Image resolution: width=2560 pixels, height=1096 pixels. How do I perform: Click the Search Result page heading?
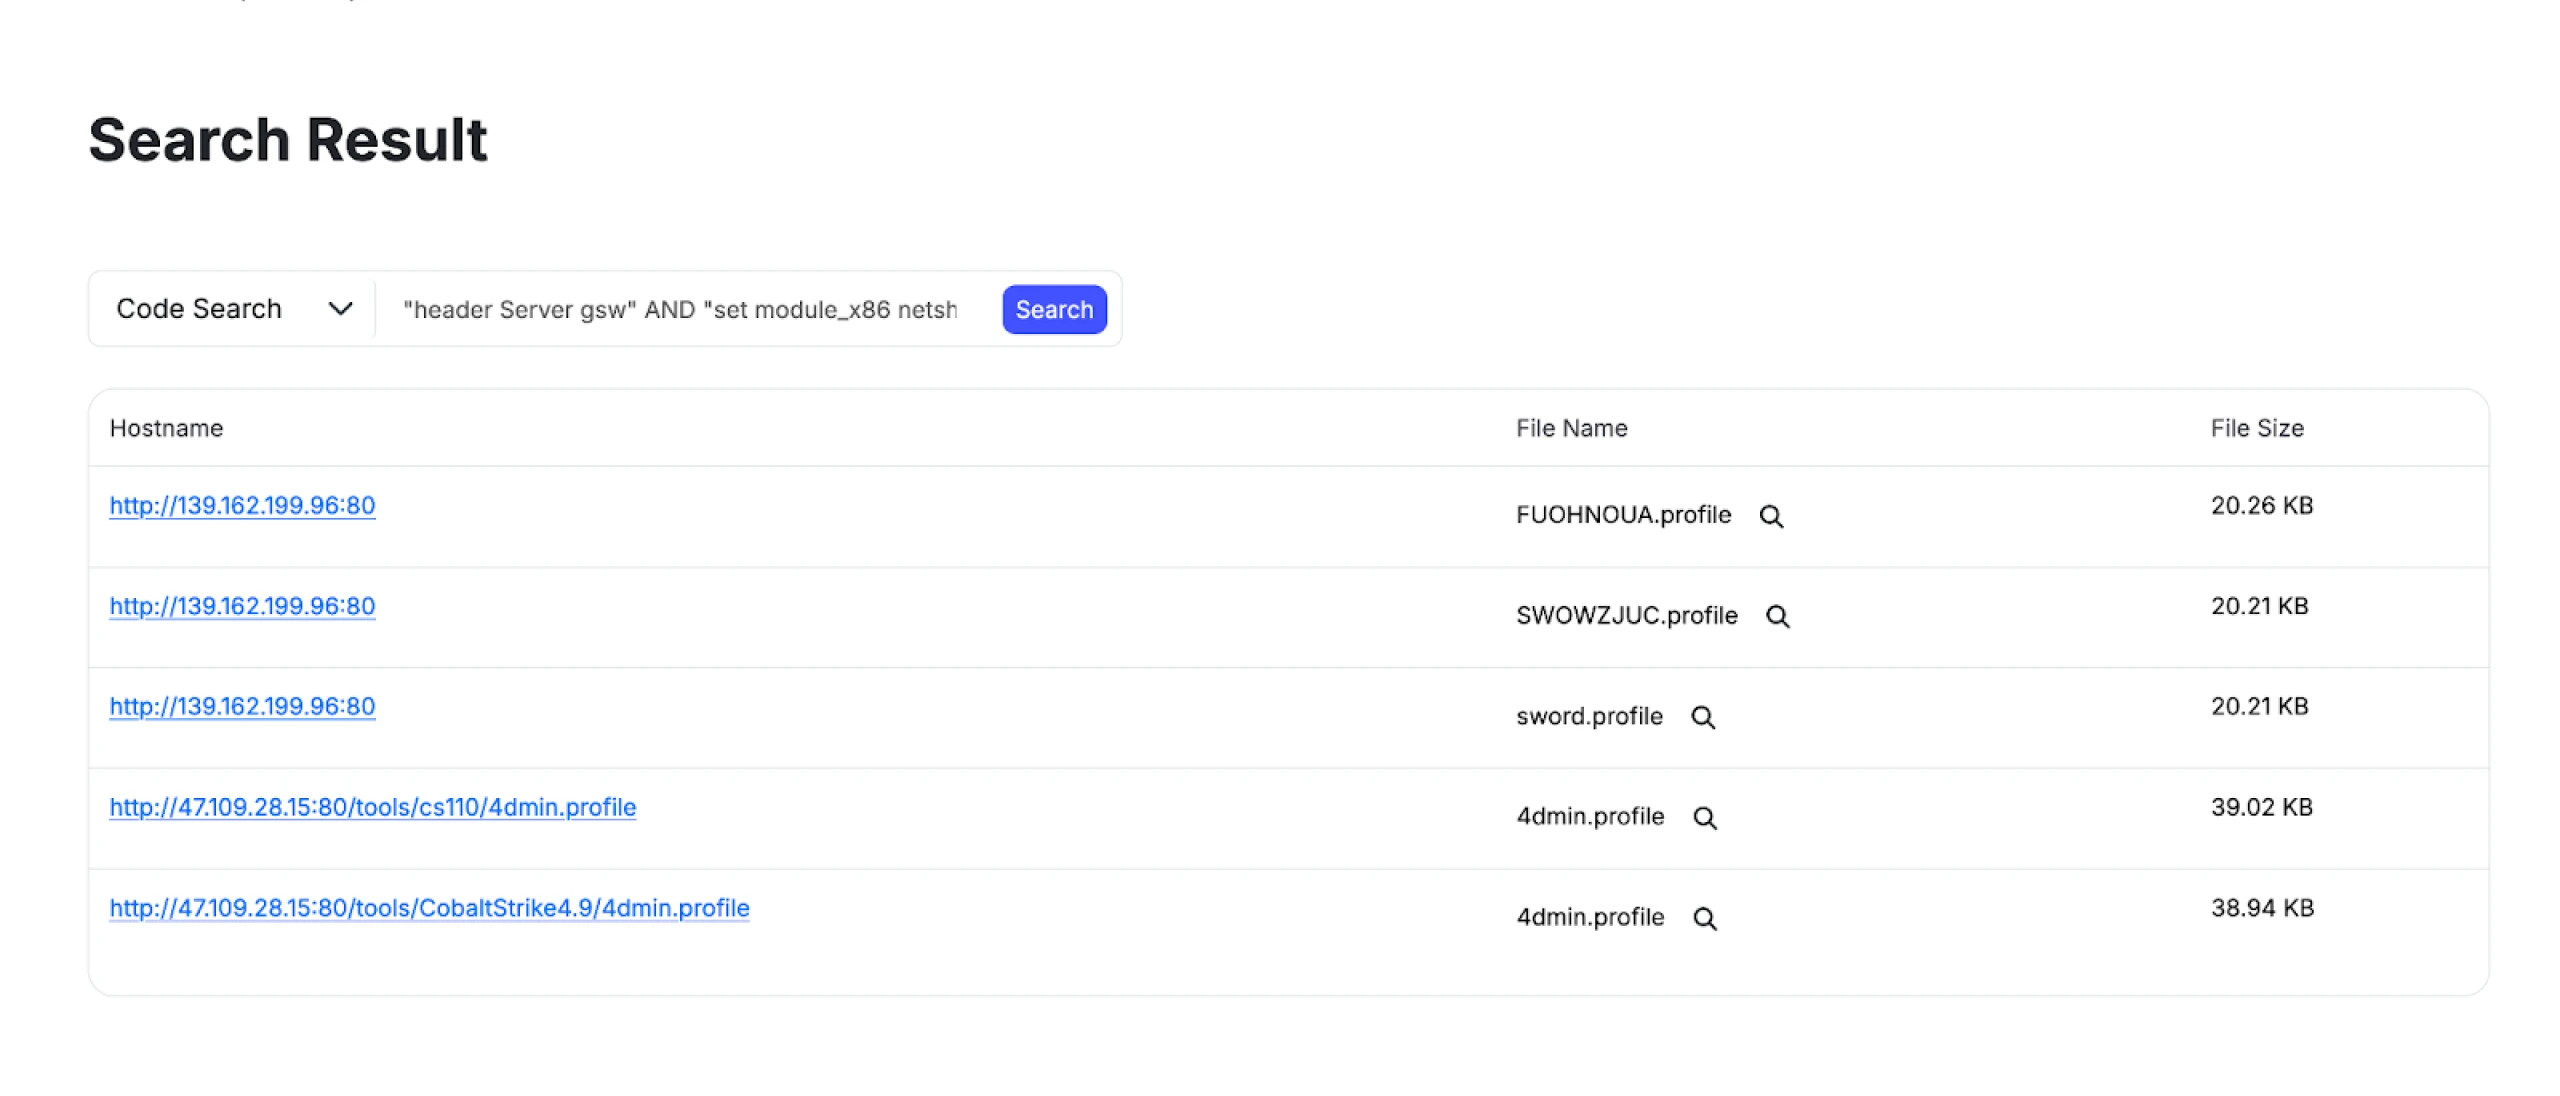(x=288, y=139)
